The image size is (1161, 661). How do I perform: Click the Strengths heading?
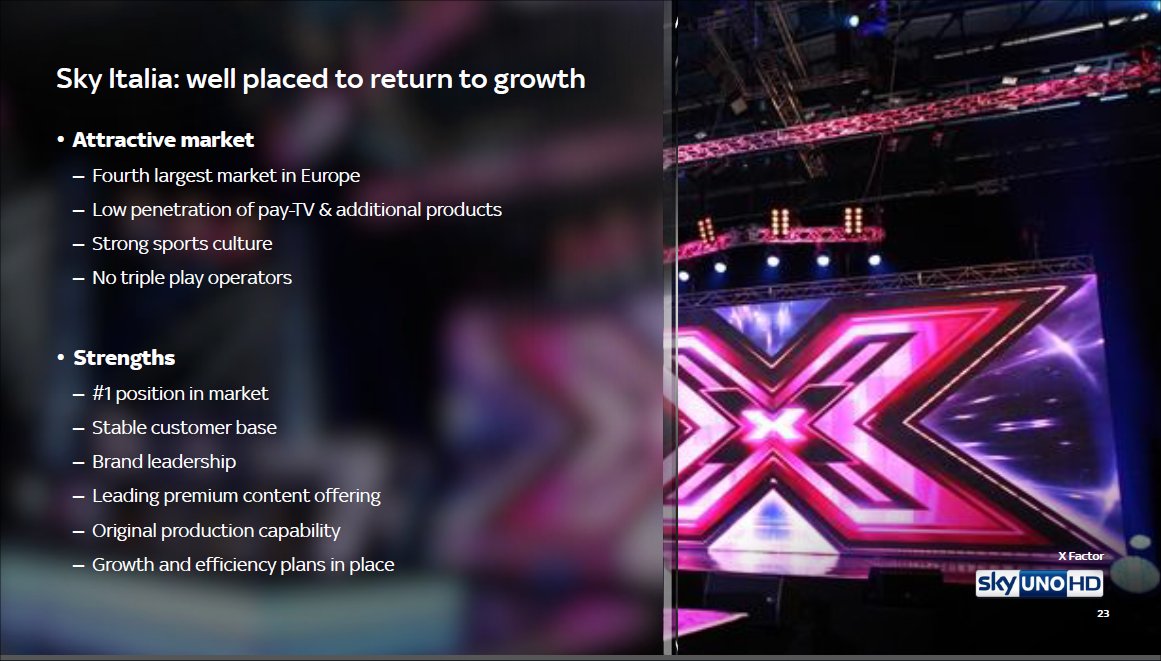[124, 358]
